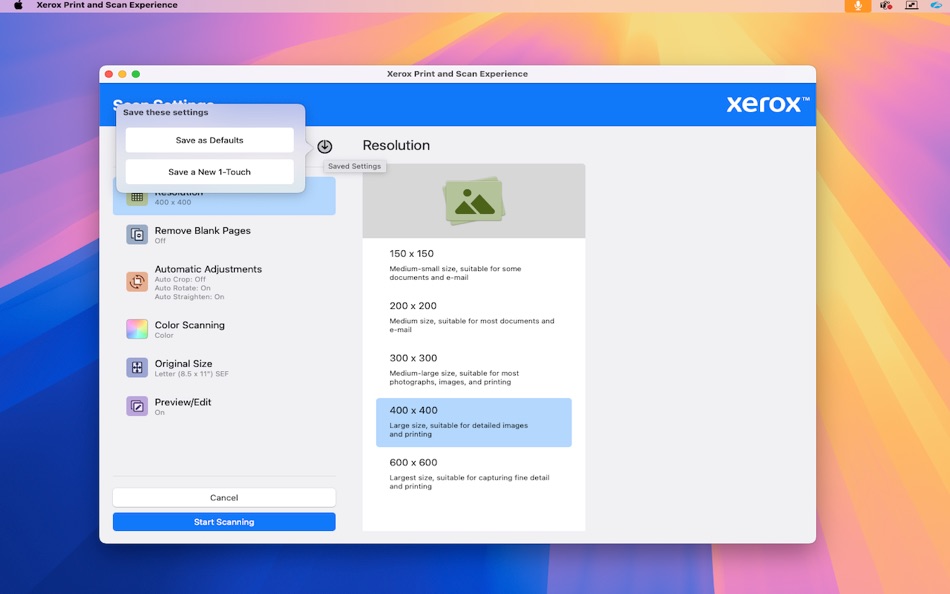950x594 pixels.
Task: Click the 'Save these settings' popup title
Action: click(165, 112)
